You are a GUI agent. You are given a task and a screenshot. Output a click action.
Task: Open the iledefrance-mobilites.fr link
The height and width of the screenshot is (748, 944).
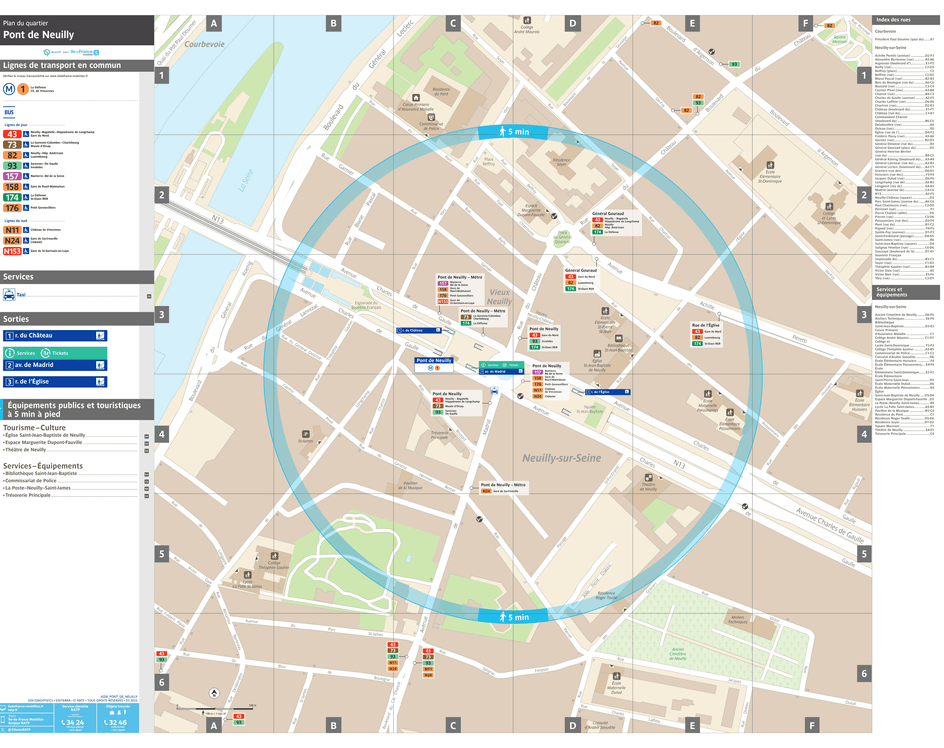tap(27, 706)
